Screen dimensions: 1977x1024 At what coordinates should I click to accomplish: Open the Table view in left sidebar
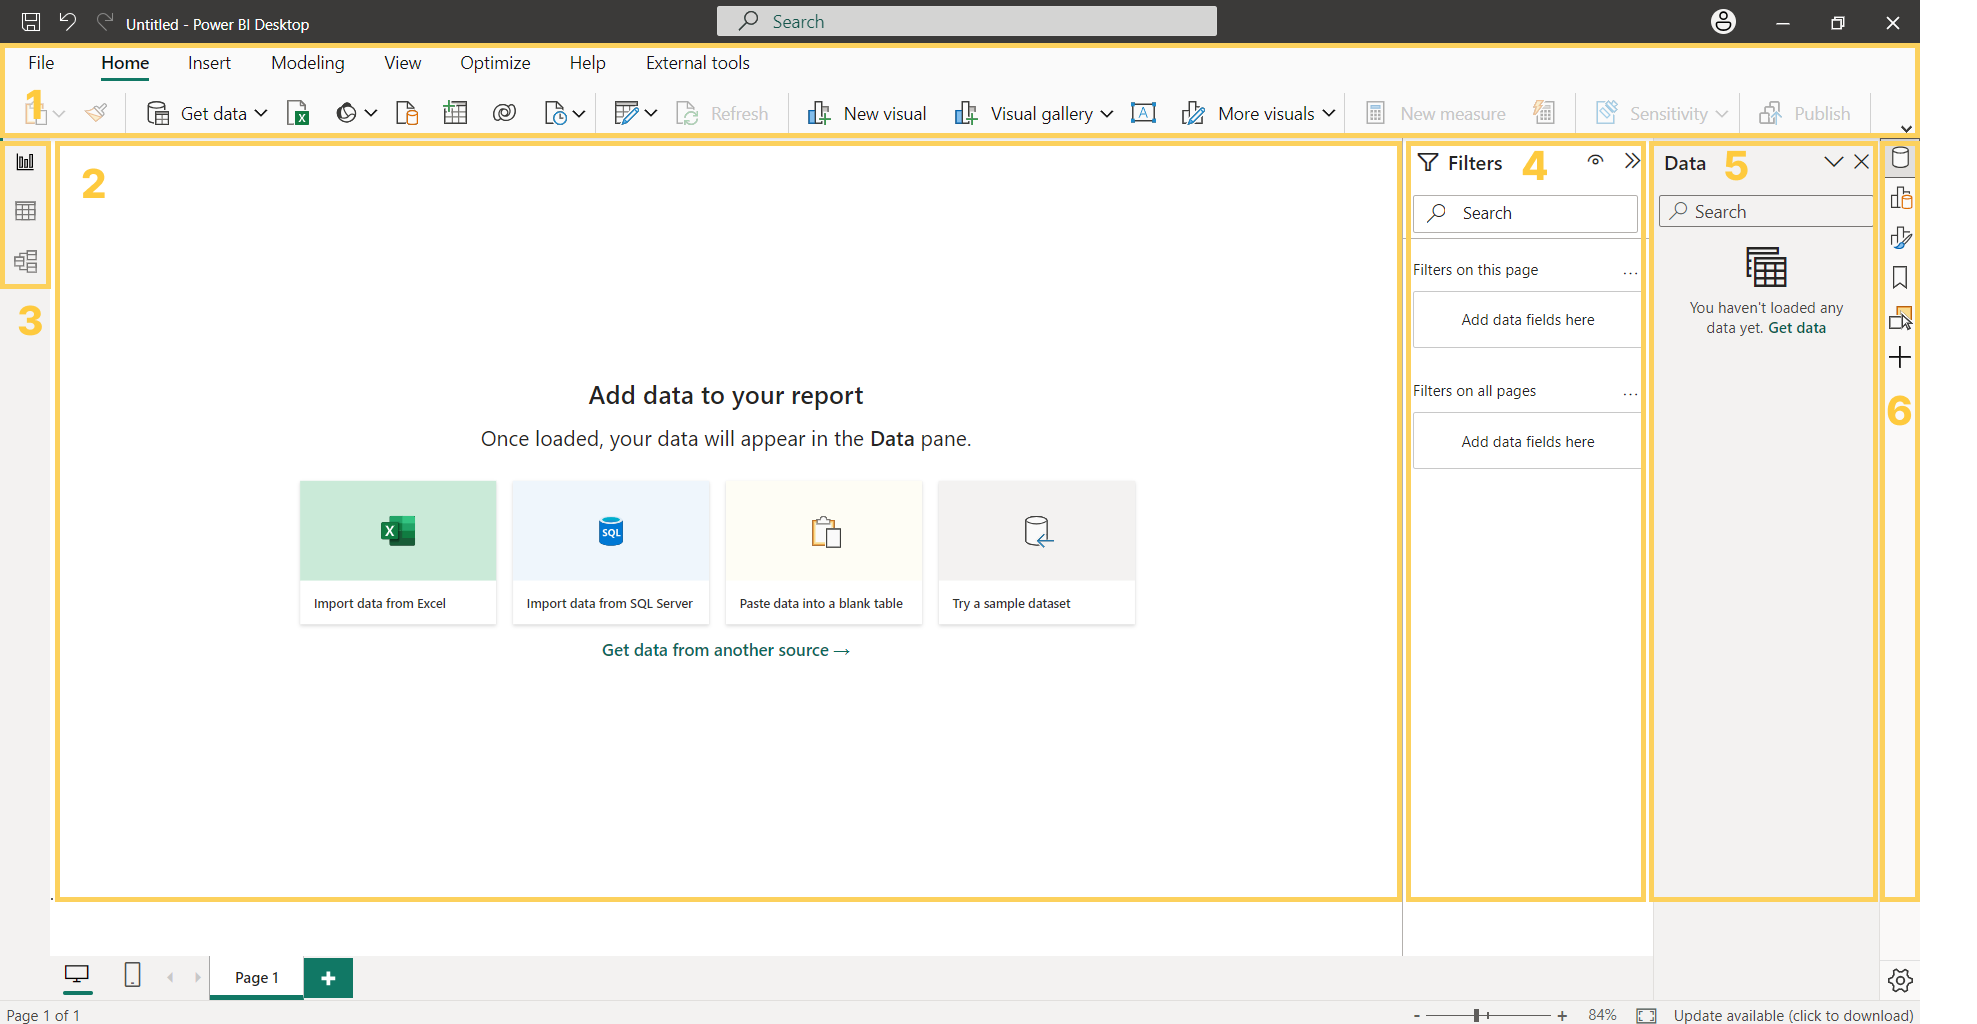click(x=26, y=211)
